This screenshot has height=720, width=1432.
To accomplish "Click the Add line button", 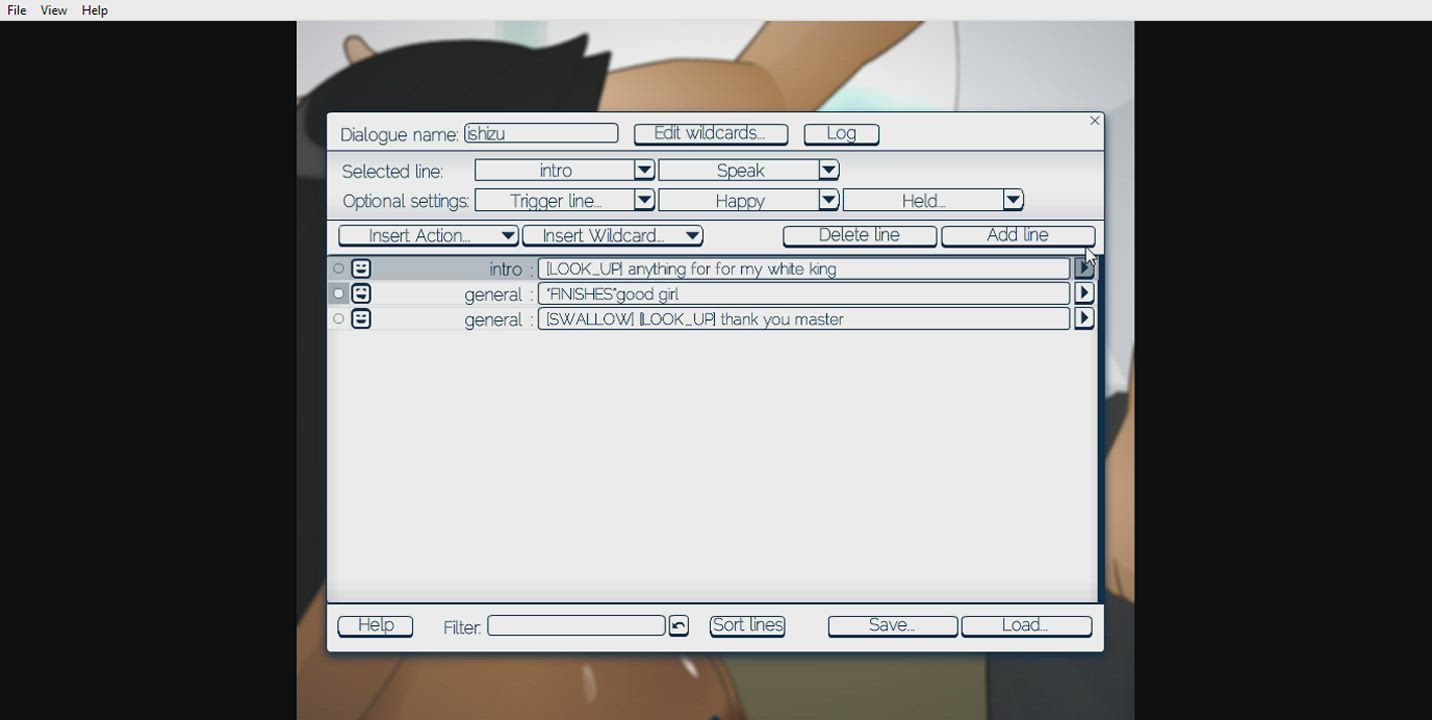I will click(1018, 236).
